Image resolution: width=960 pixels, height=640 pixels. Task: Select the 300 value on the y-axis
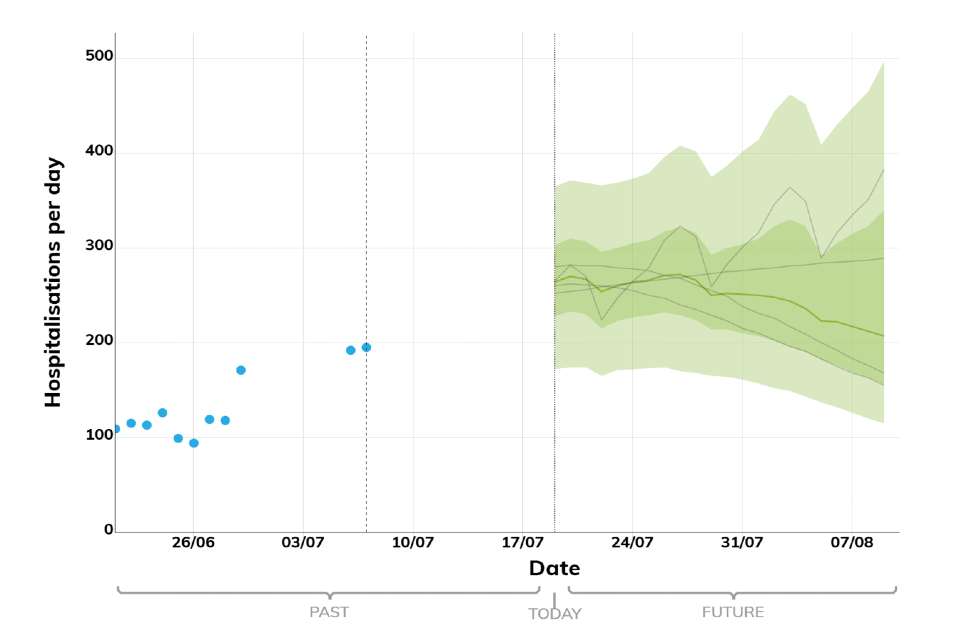click(98, 246)
